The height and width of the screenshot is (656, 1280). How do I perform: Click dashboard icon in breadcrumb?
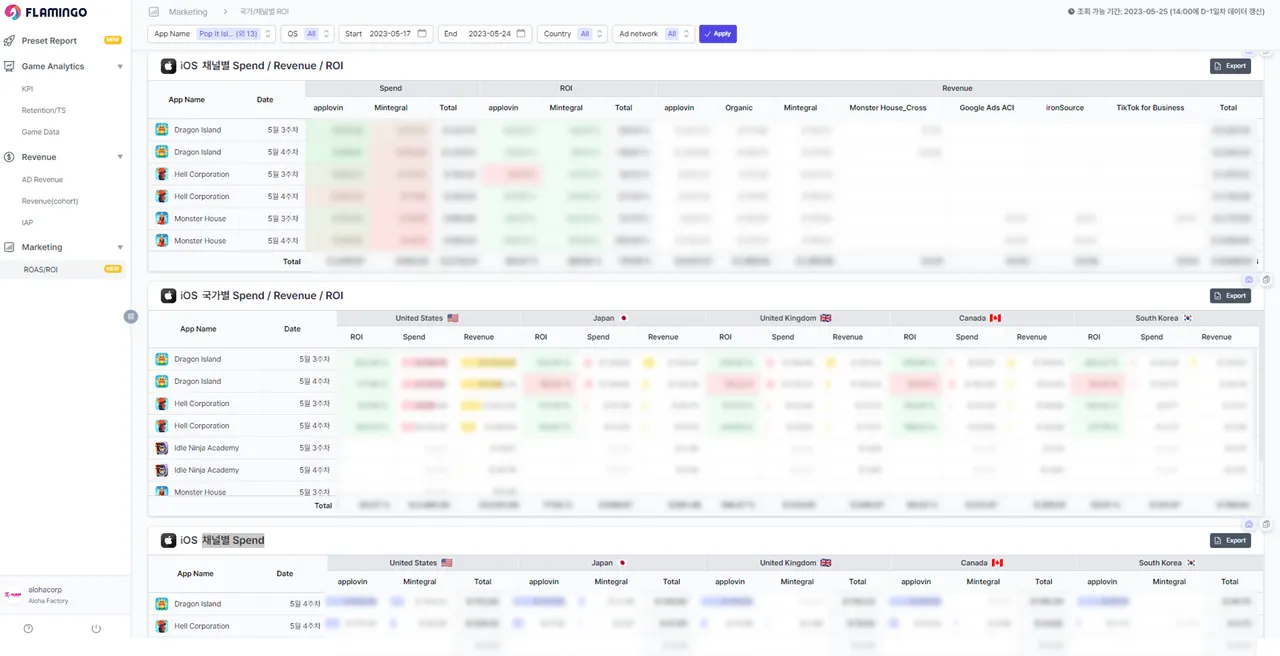click(154, 12)
